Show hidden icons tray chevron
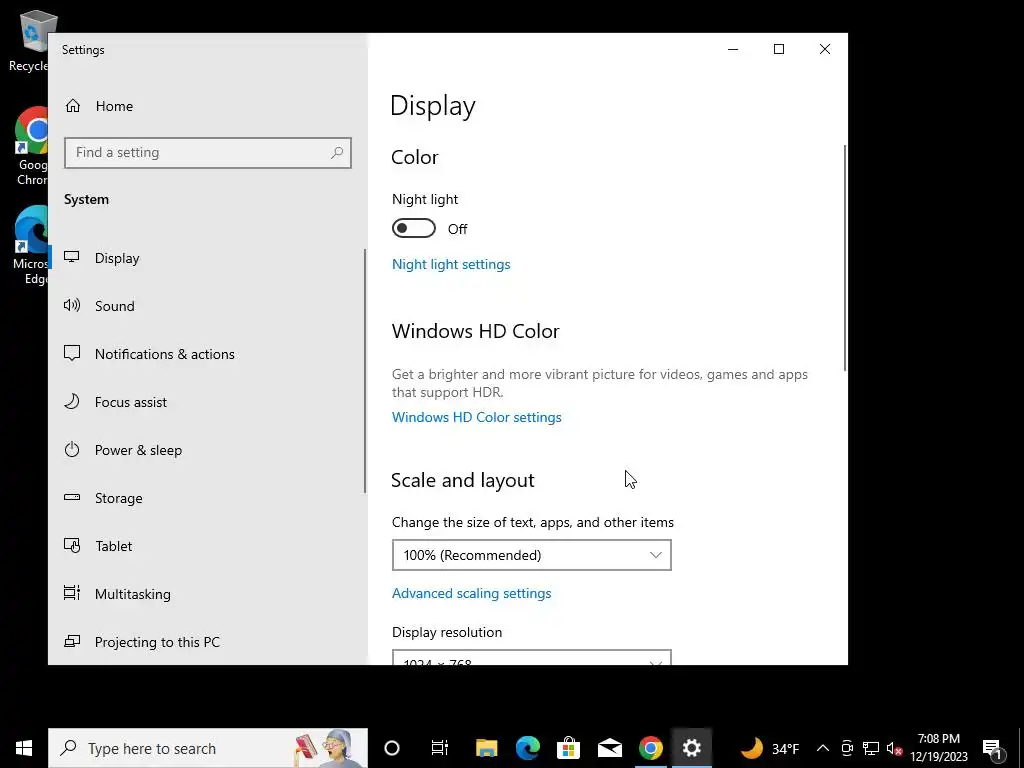This screenshot has width=1024, height=768. click(823, 748)
